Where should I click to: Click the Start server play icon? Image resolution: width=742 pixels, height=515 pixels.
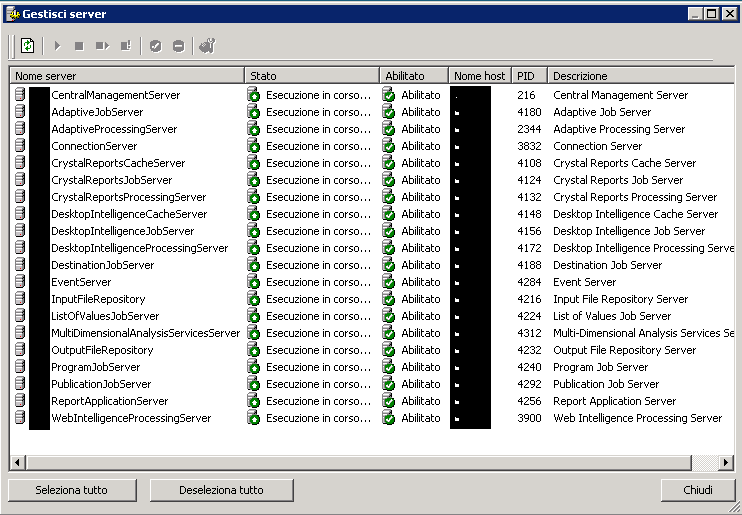click(x=58, y=46)
